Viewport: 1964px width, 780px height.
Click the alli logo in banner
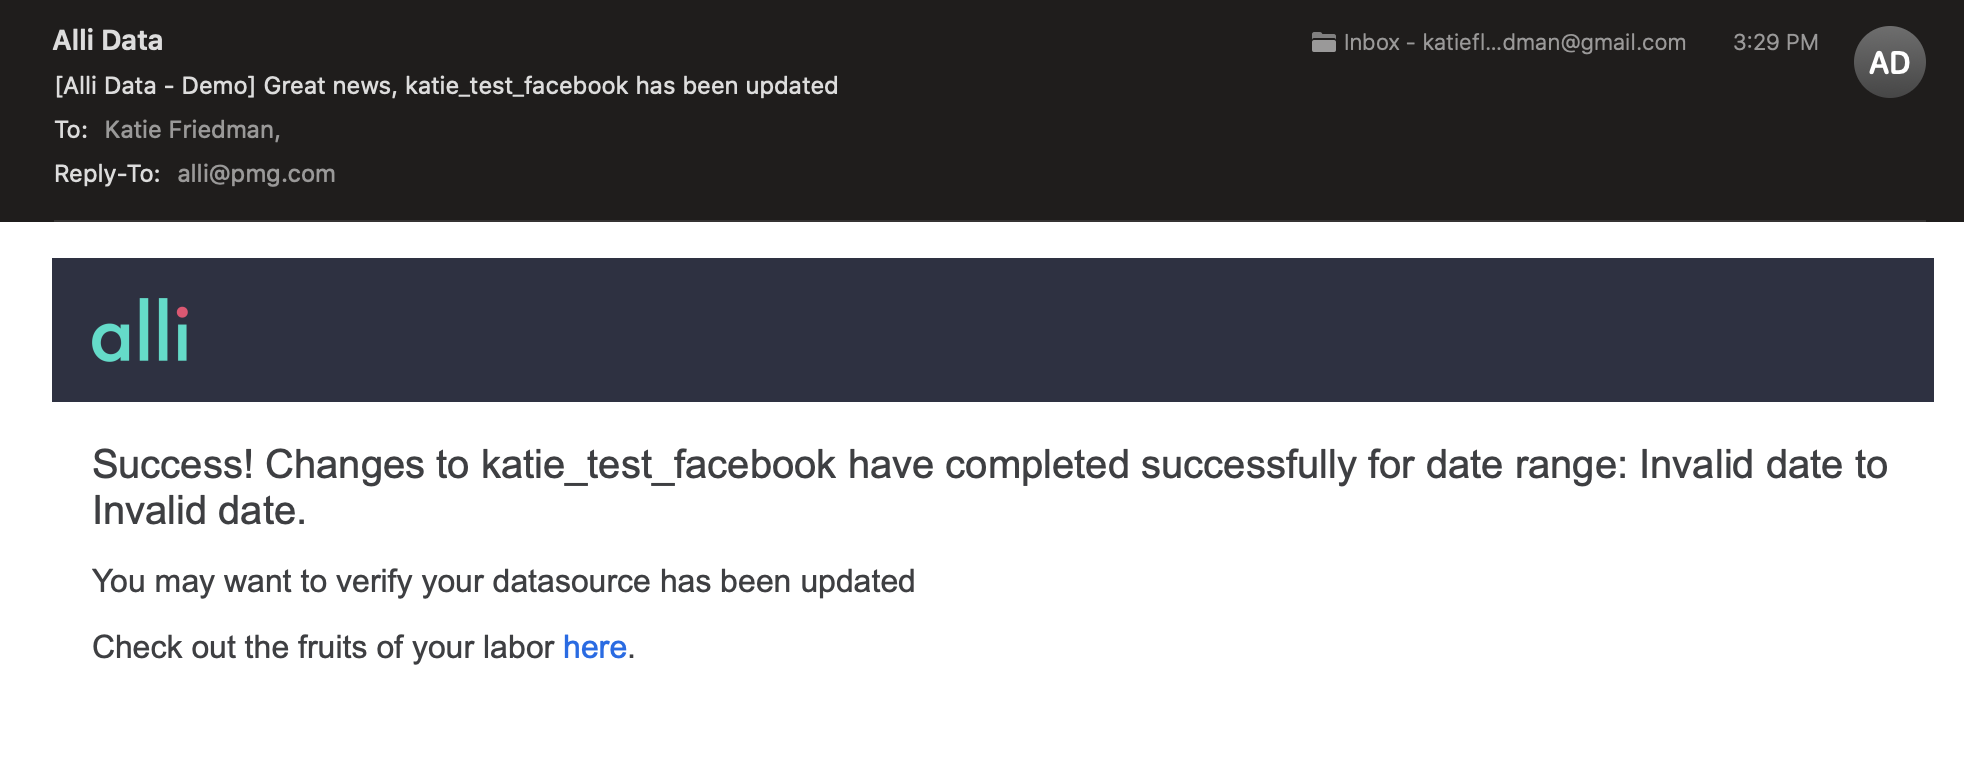click(140, 331)
